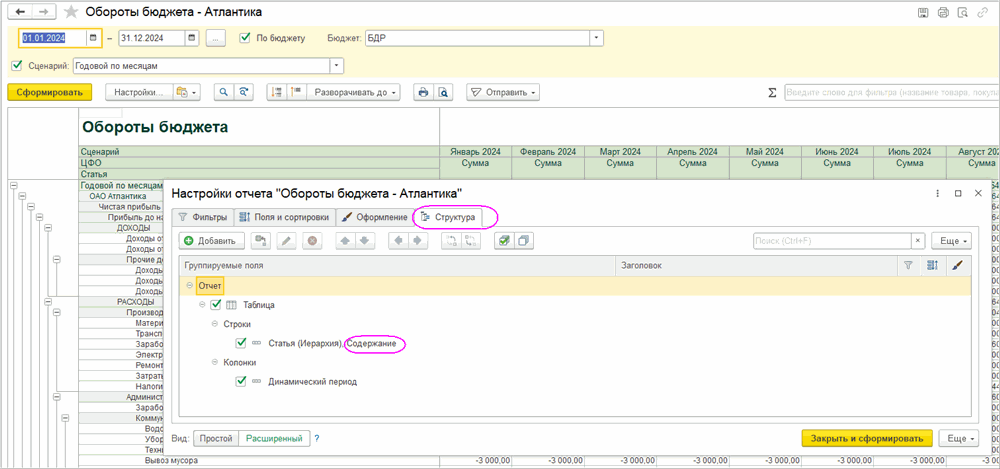Open calendar picker for start date 01.01.2024

click(x=93, y=38)
